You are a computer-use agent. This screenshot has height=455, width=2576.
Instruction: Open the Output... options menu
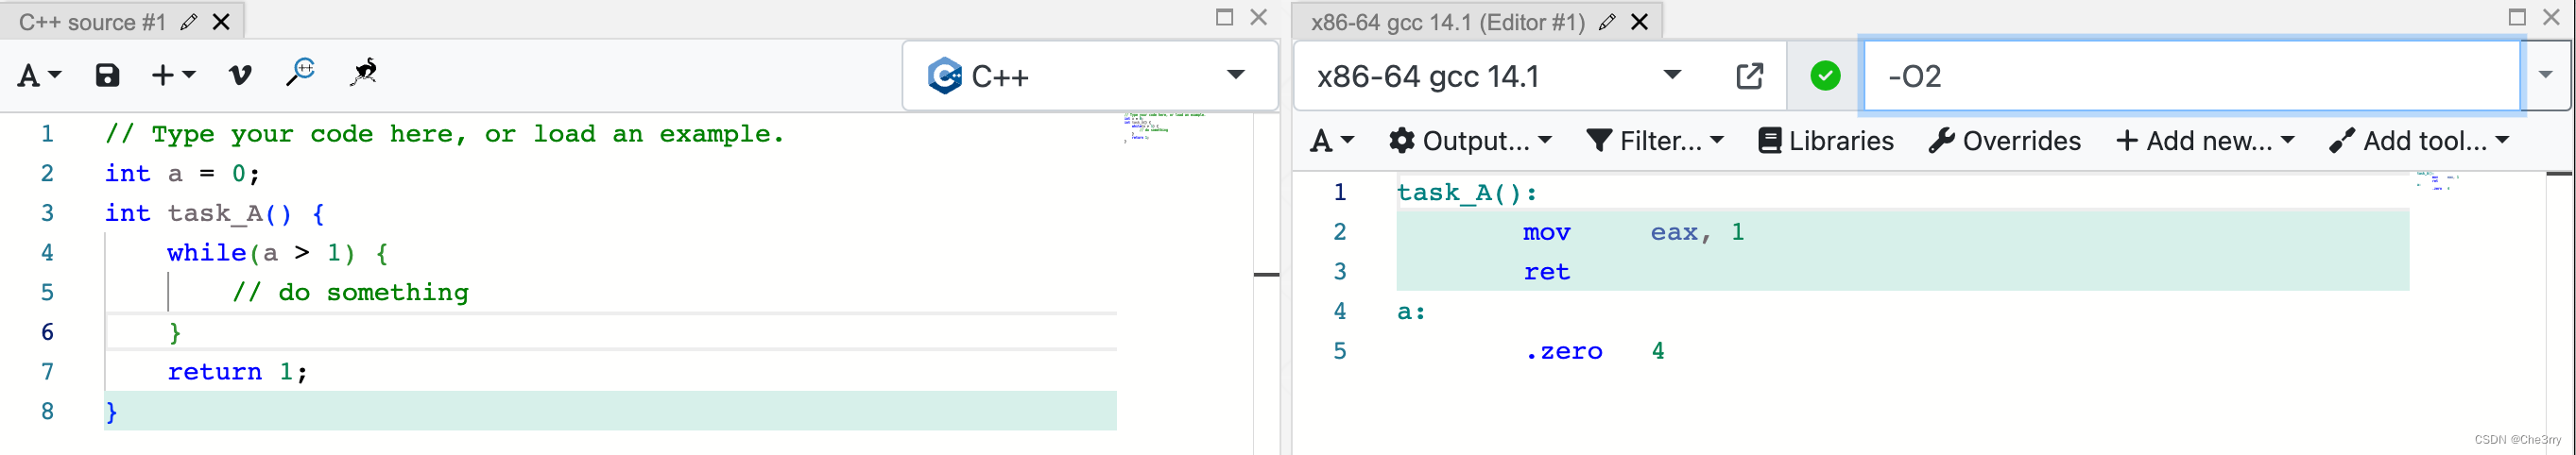[x=1470, y=141]
